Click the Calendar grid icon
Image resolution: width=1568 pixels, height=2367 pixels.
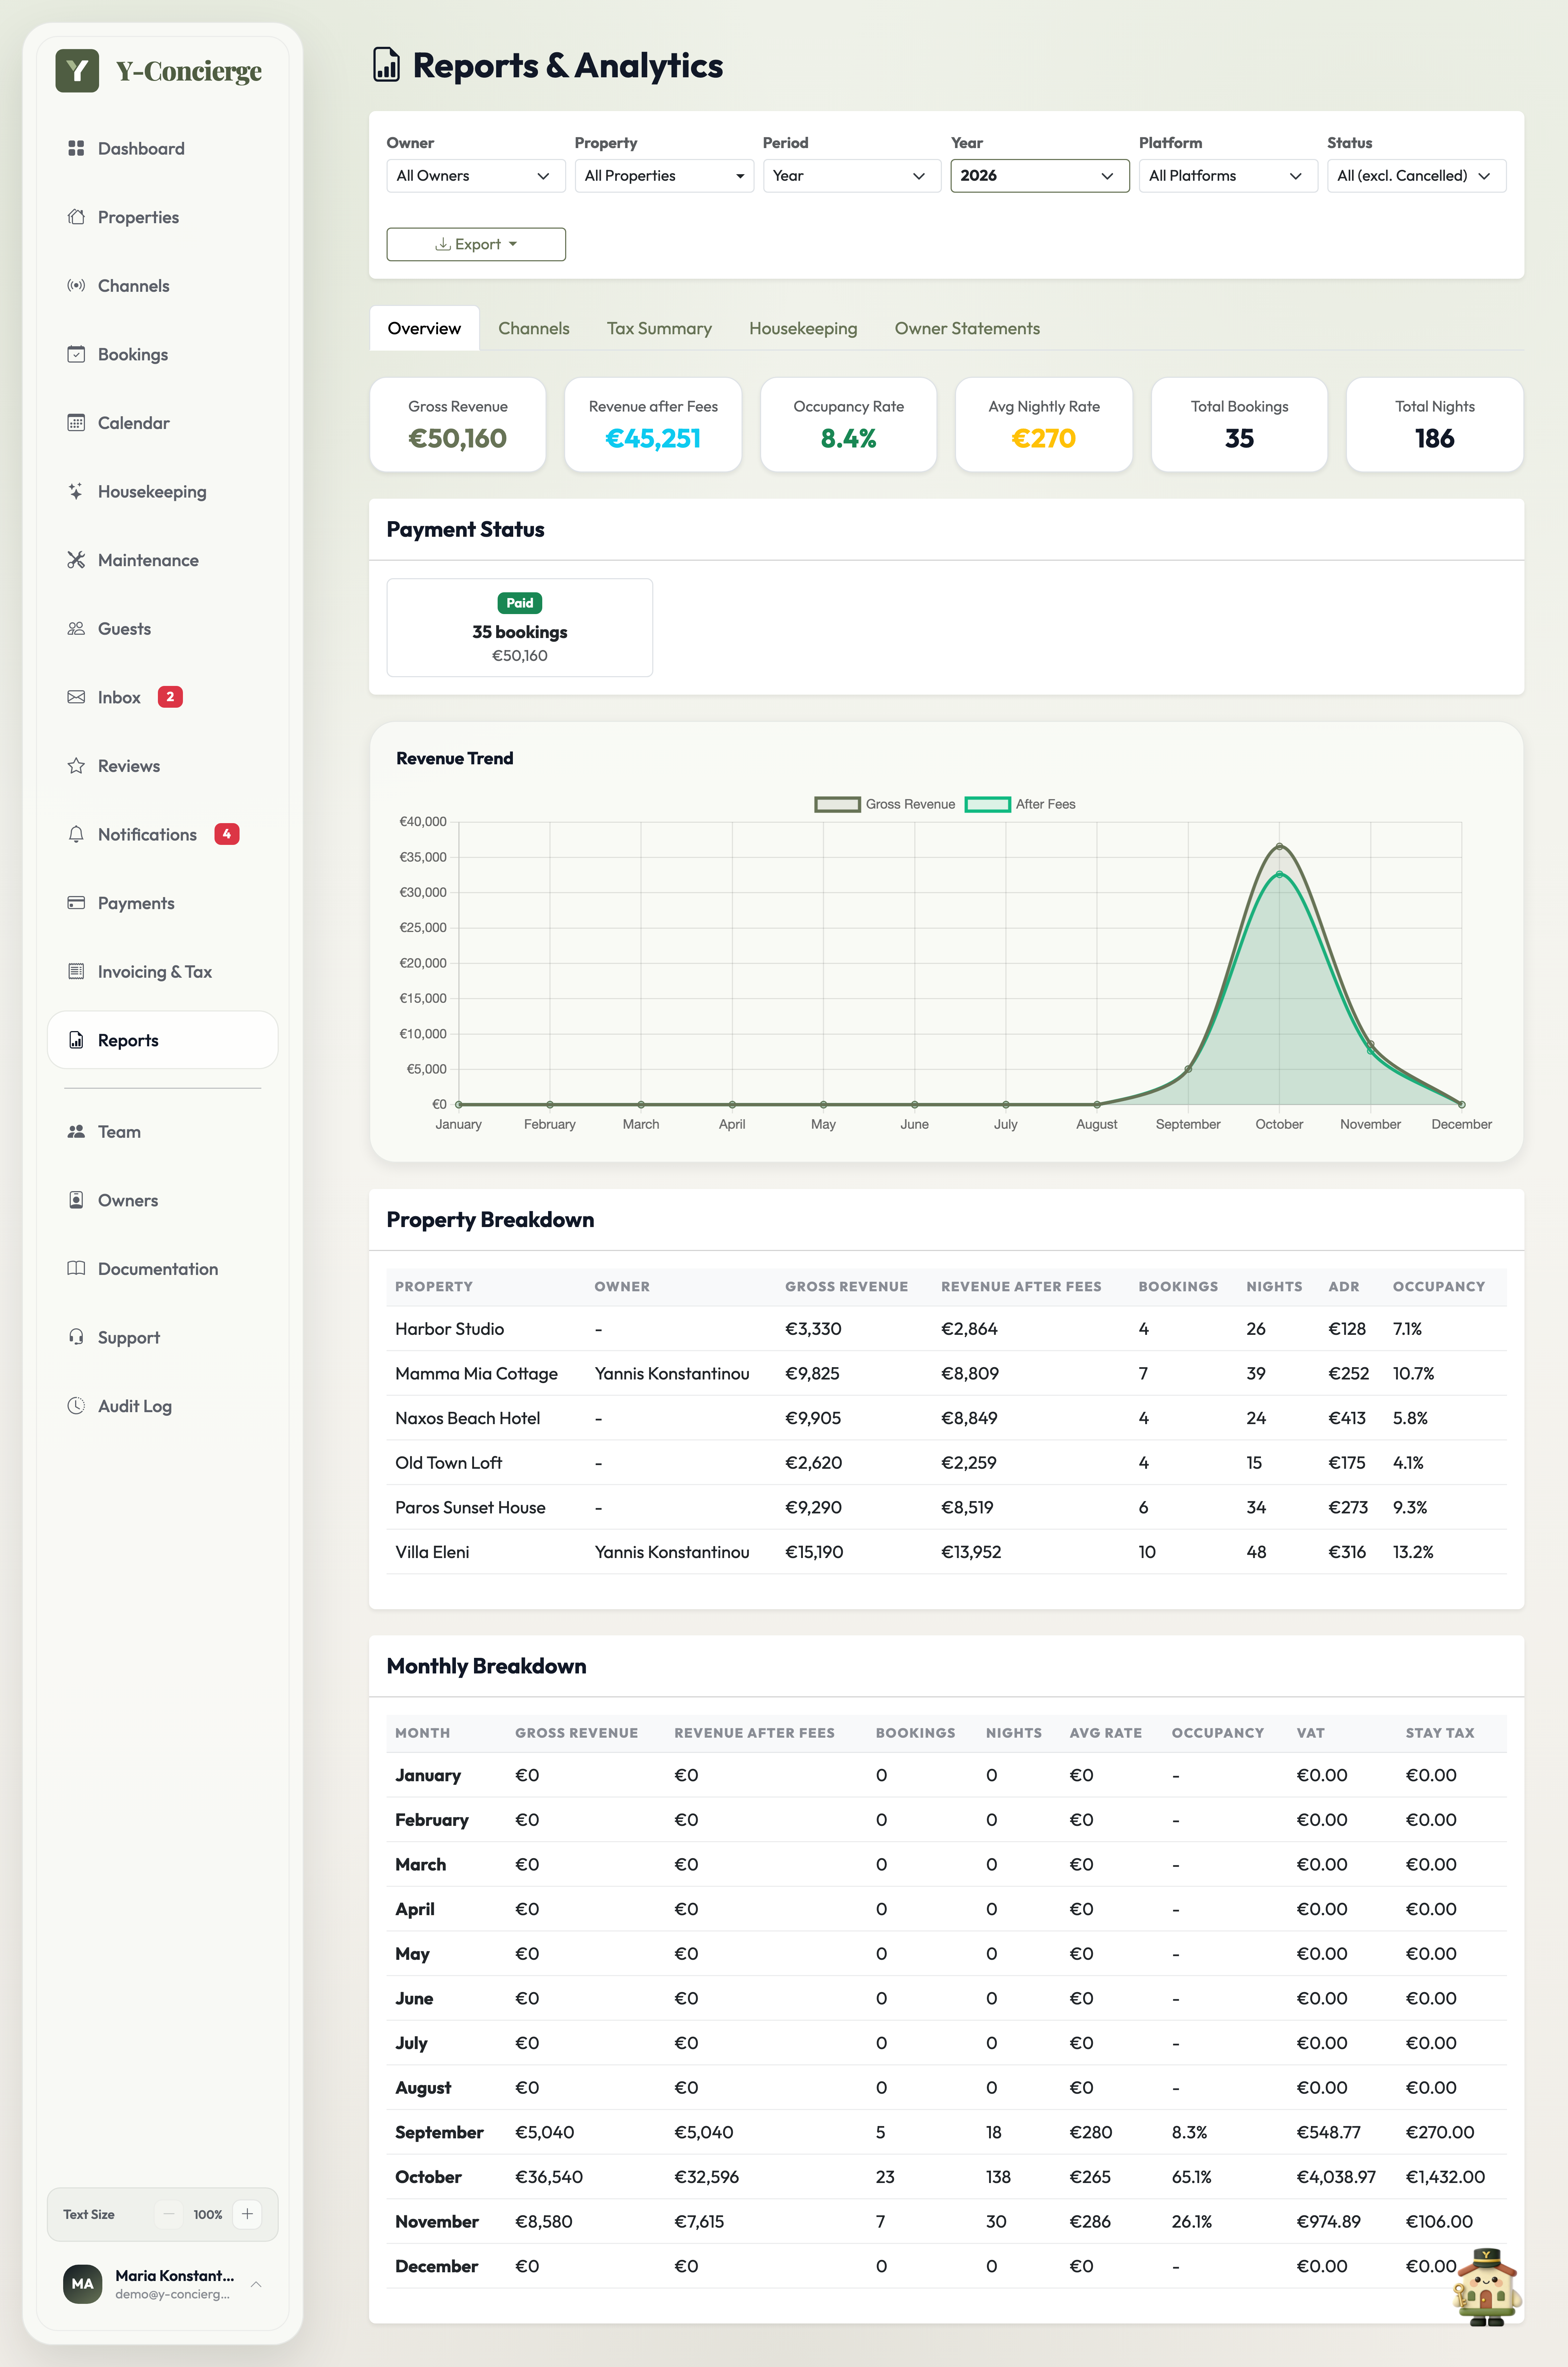point(76,423)
